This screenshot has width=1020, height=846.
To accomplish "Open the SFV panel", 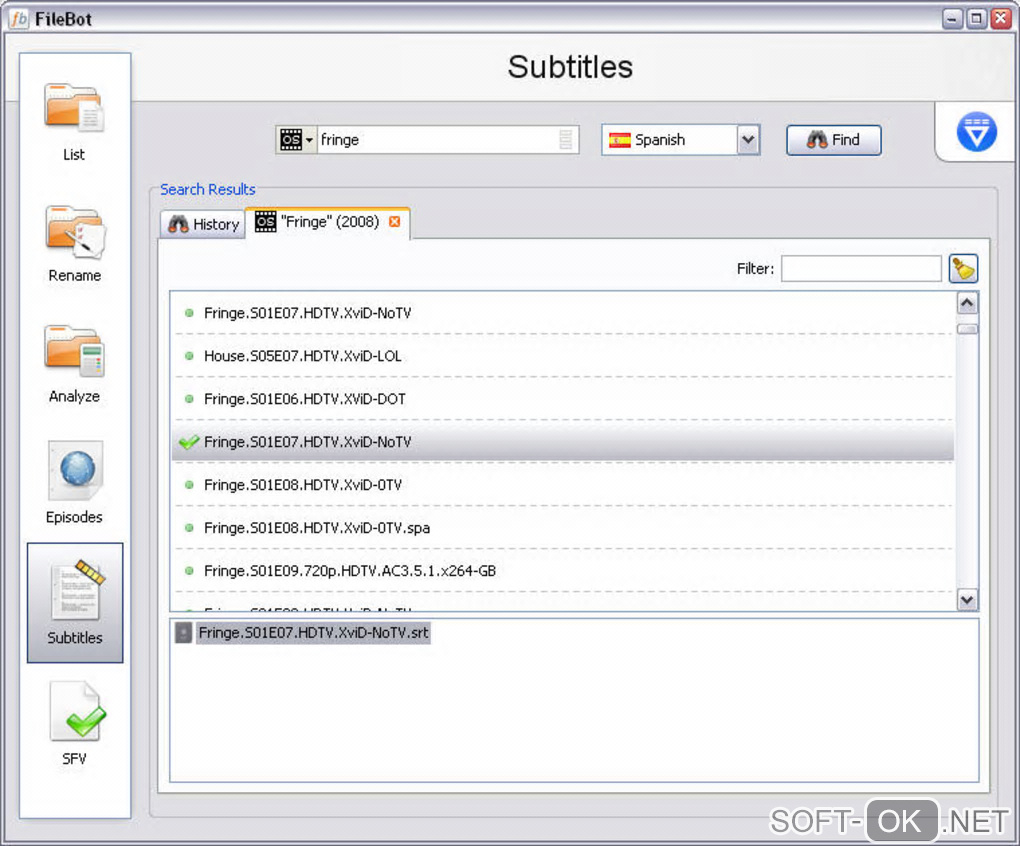I will tap(74, 724).
